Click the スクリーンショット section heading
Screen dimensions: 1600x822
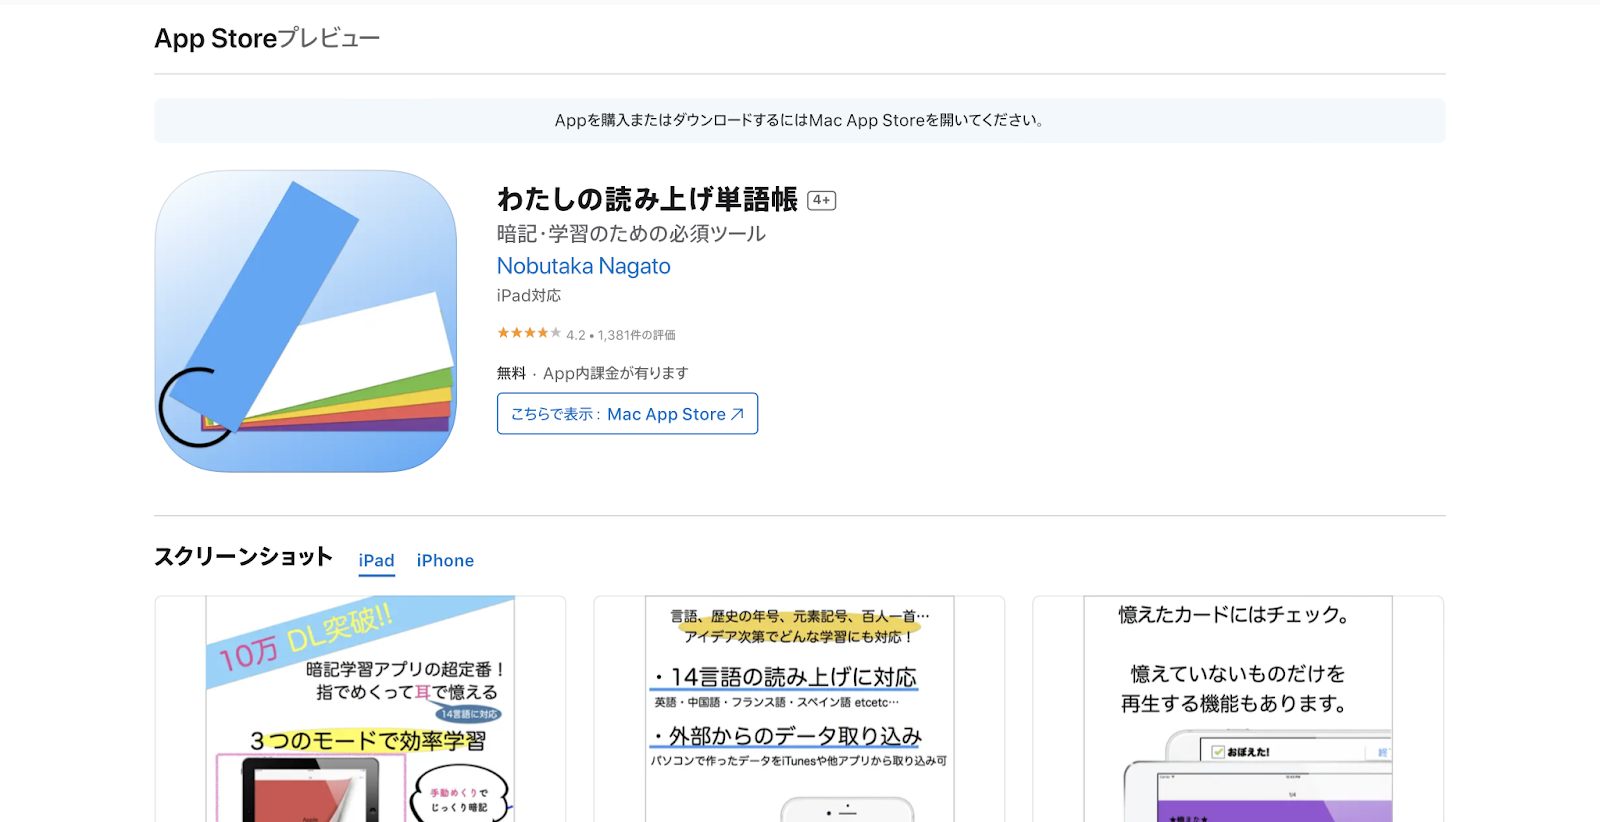pos(243,557)
